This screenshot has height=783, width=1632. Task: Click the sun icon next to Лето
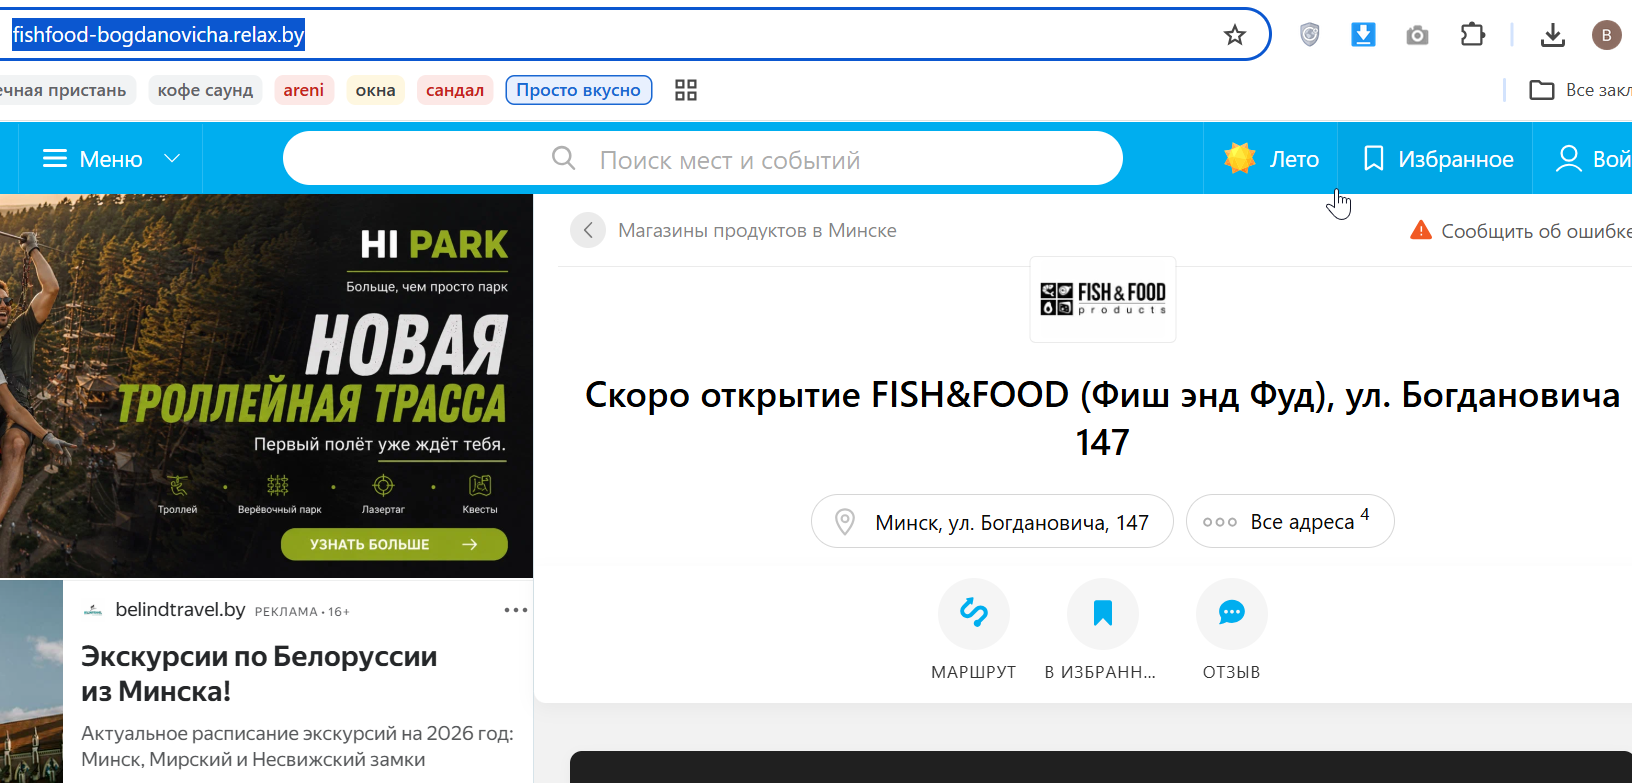[1240, 158]
